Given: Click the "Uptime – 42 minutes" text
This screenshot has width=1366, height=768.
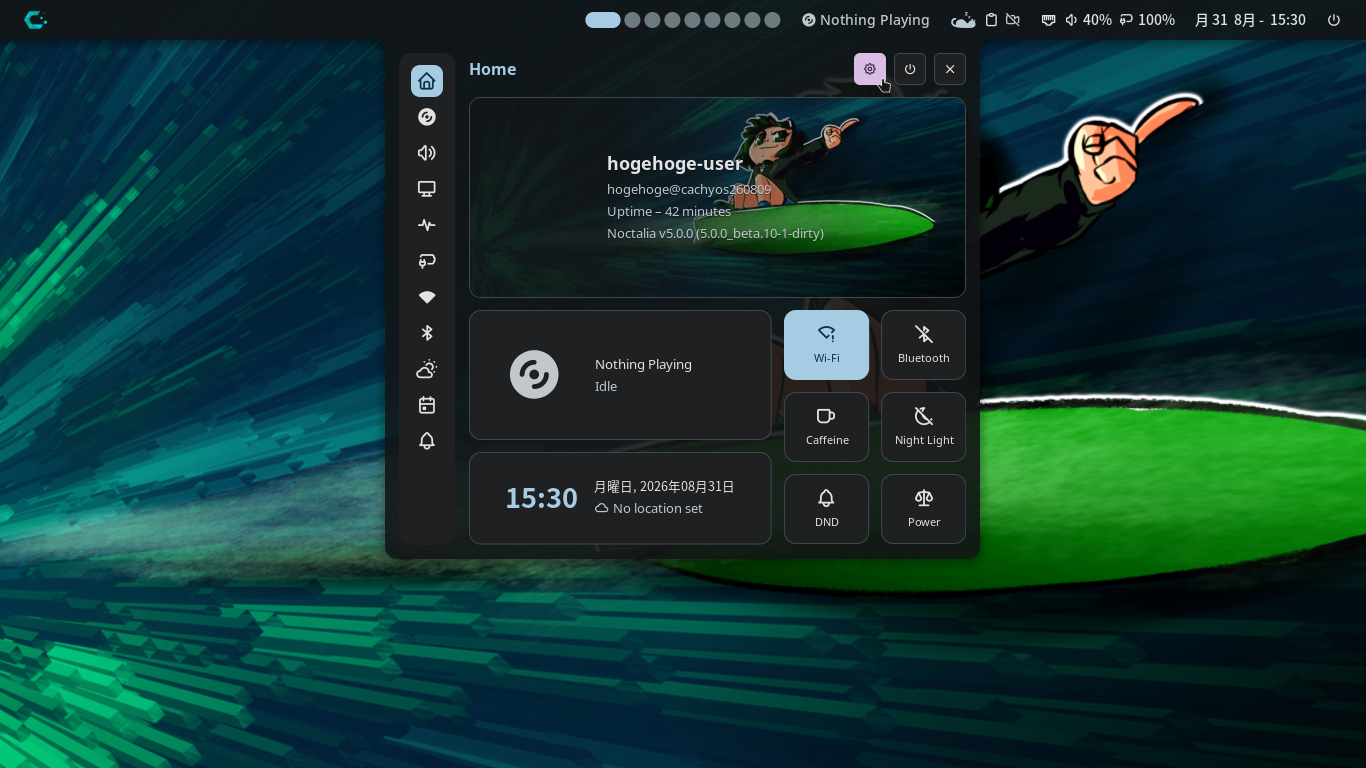Looking at the screenshot, I should coord(669,211).
